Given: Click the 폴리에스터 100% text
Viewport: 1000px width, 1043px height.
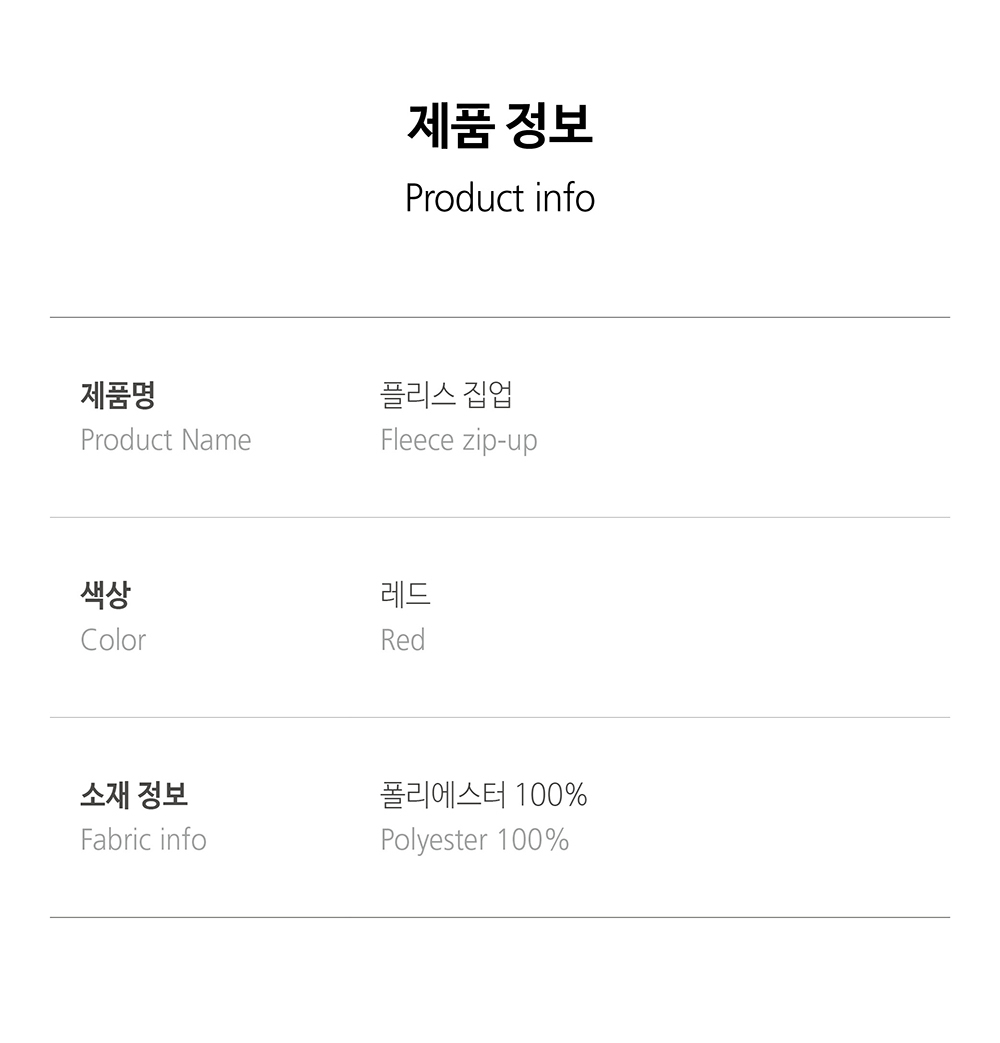Looking at the screenshot, I should click(x=483, y=796).
